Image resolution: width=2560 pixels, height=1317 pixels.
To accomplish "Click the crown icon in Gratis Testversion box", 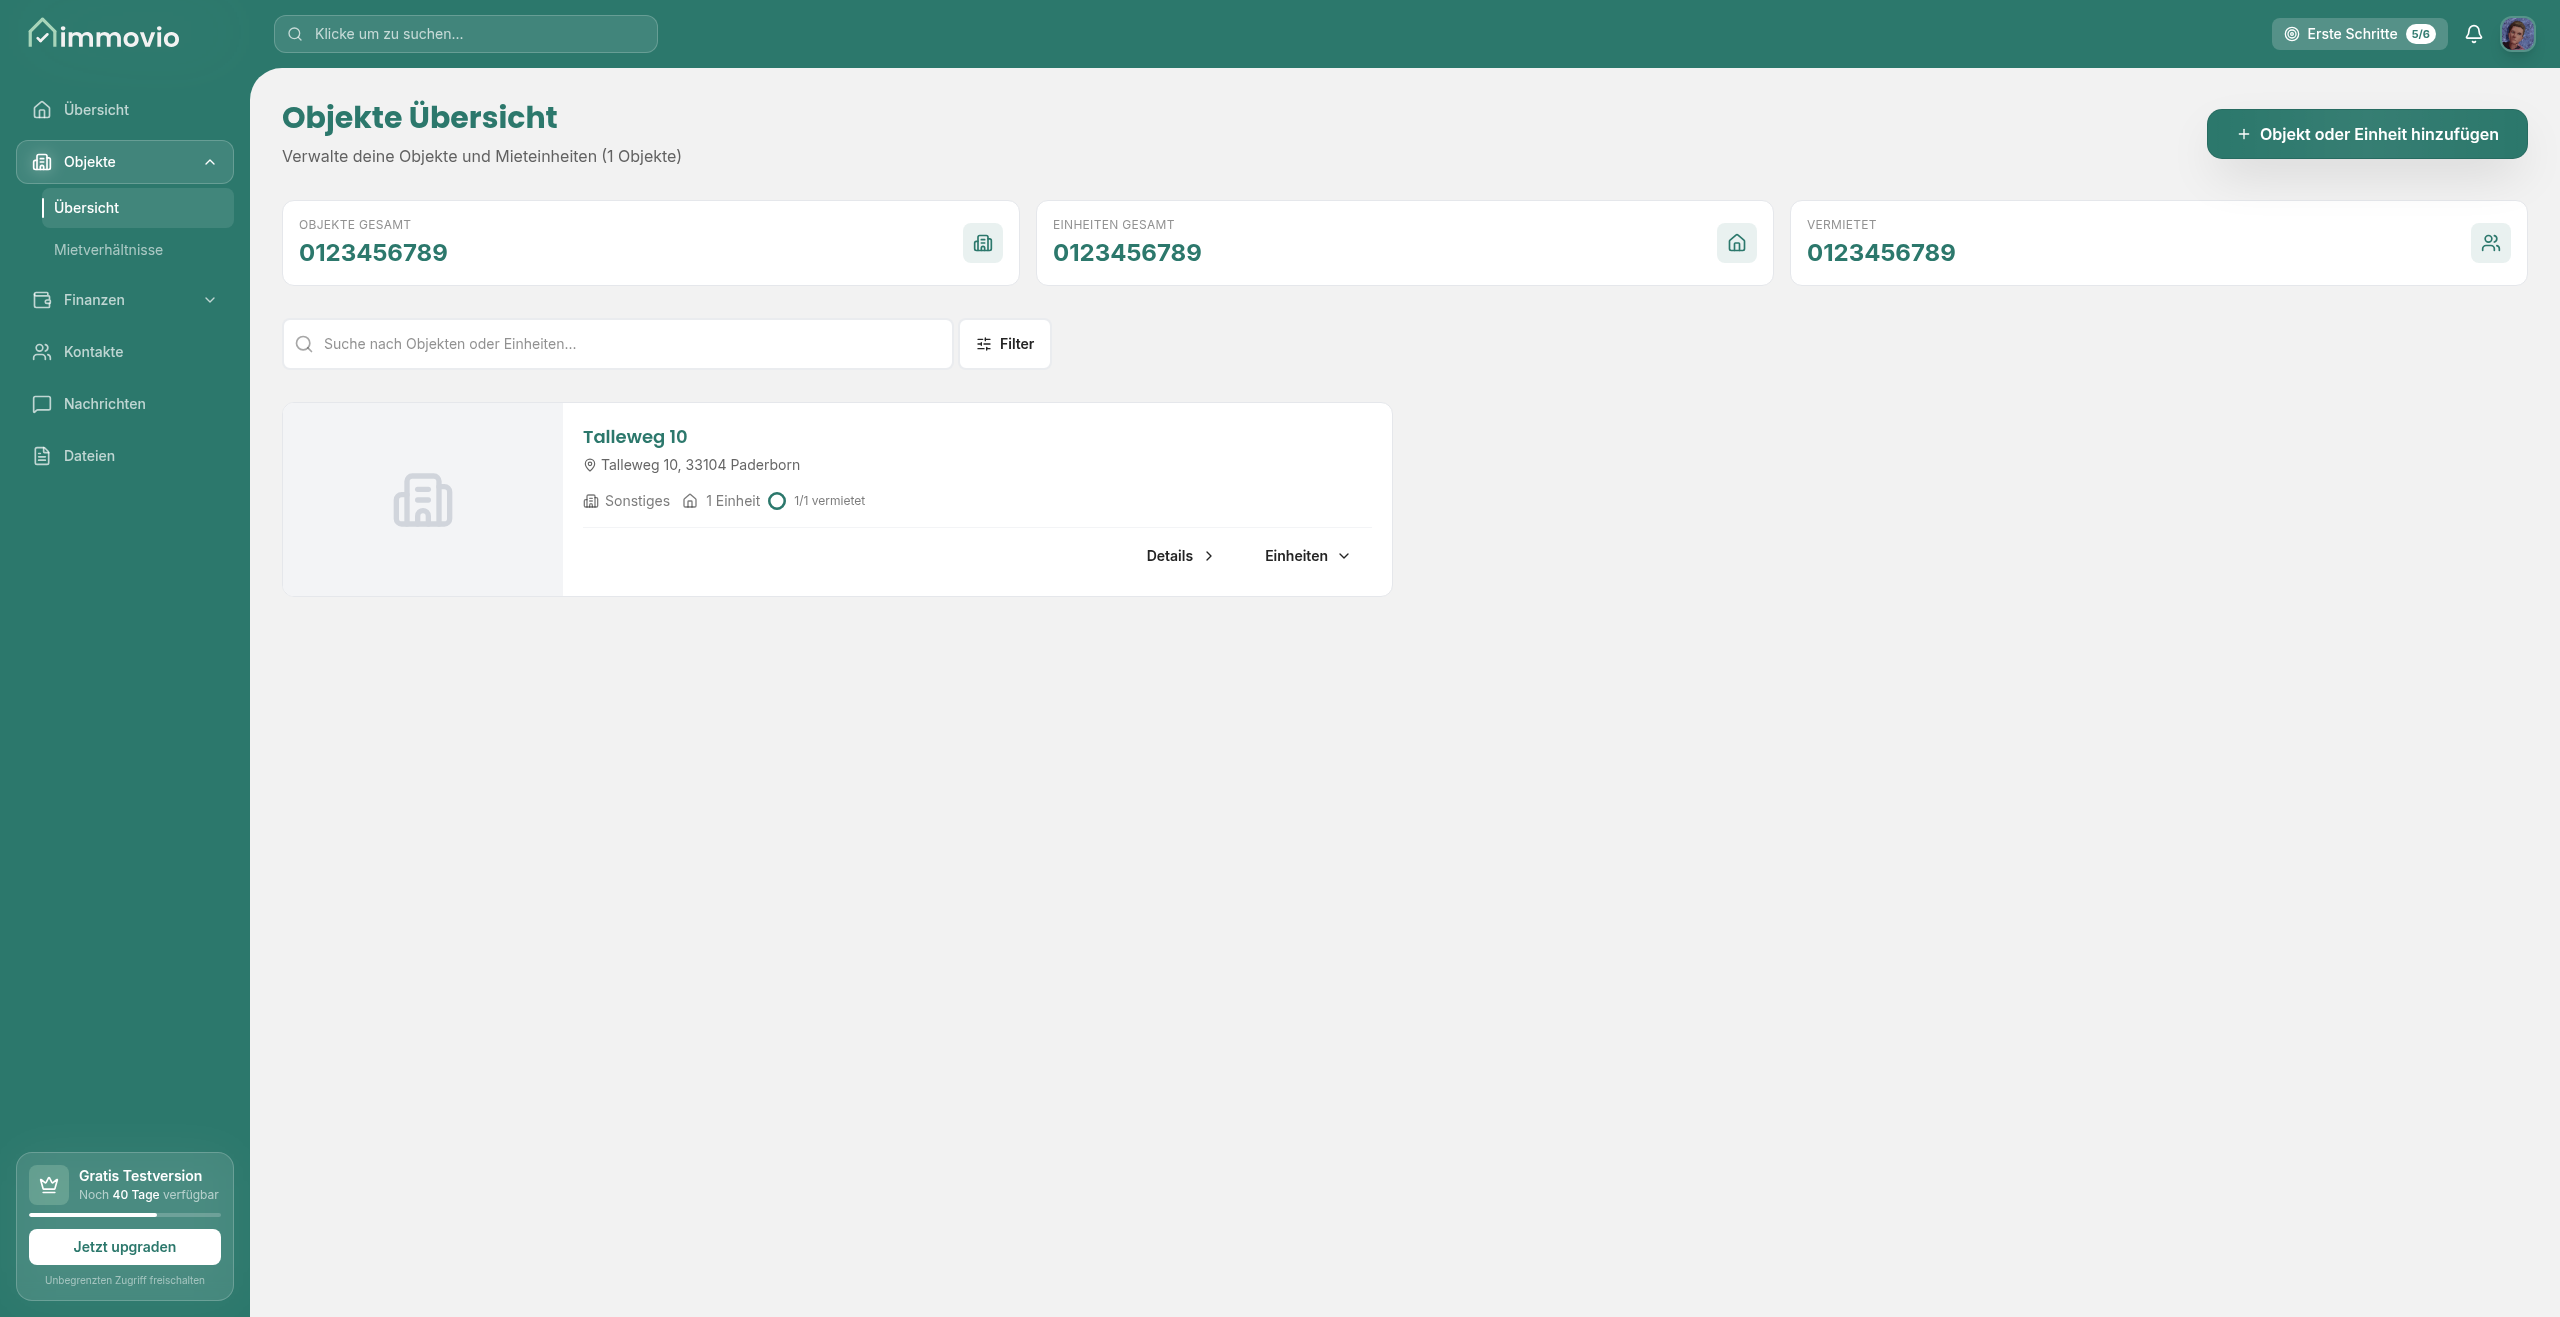I will [x=49, y=1184].
